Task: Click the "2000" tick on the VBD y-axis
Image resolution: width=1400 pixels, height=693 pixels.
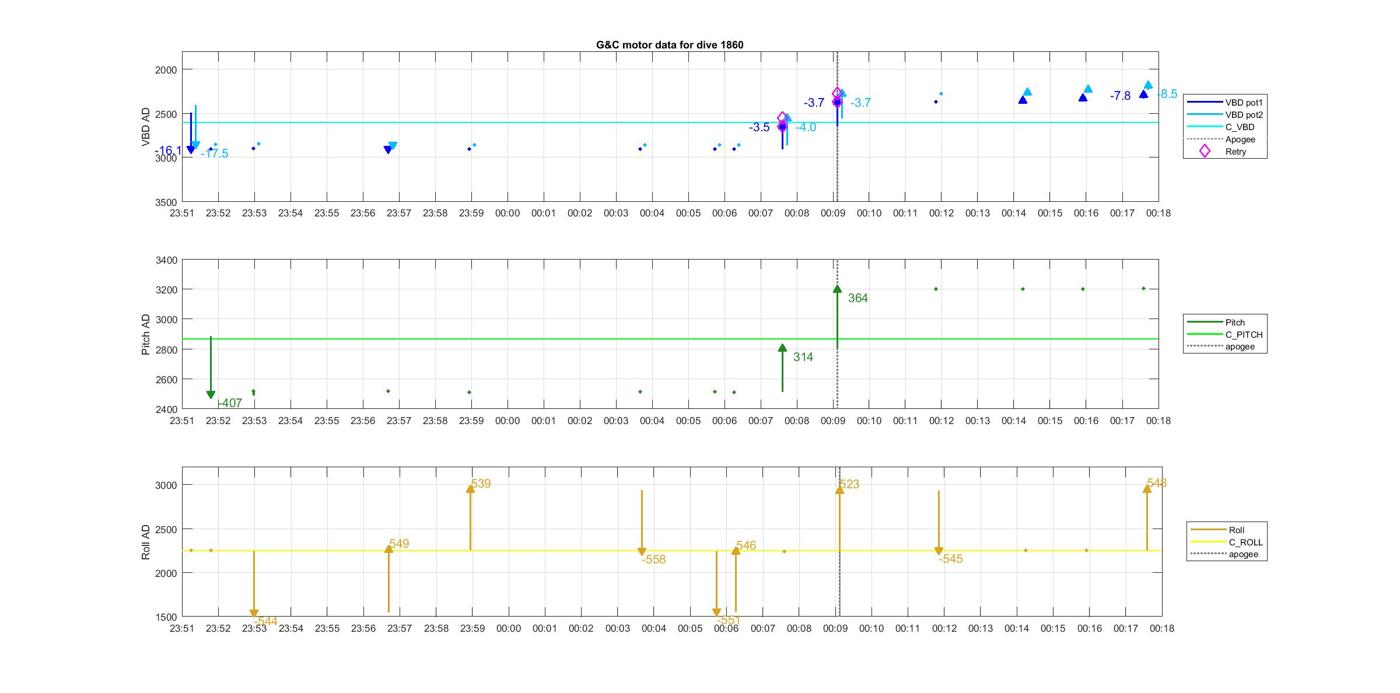Action: pos(166,70)
